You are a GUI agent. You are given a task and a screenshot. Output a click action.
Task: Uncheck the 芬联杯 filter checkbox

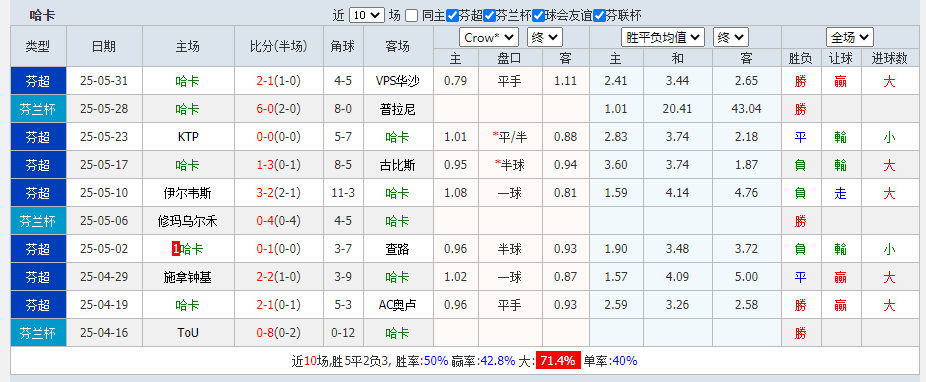(599, 15)
